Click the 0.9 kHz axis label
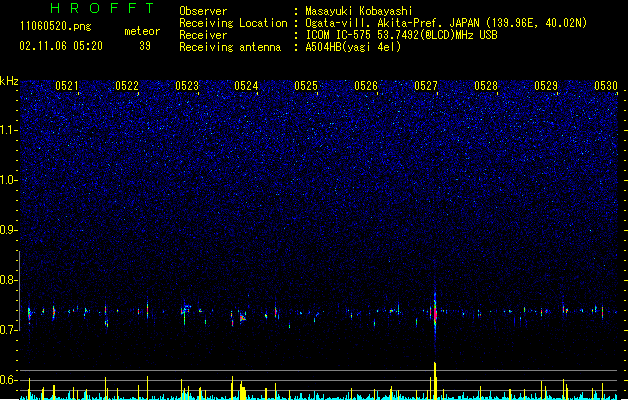This screenshot has width=629, height=400. tap(9, 230)
